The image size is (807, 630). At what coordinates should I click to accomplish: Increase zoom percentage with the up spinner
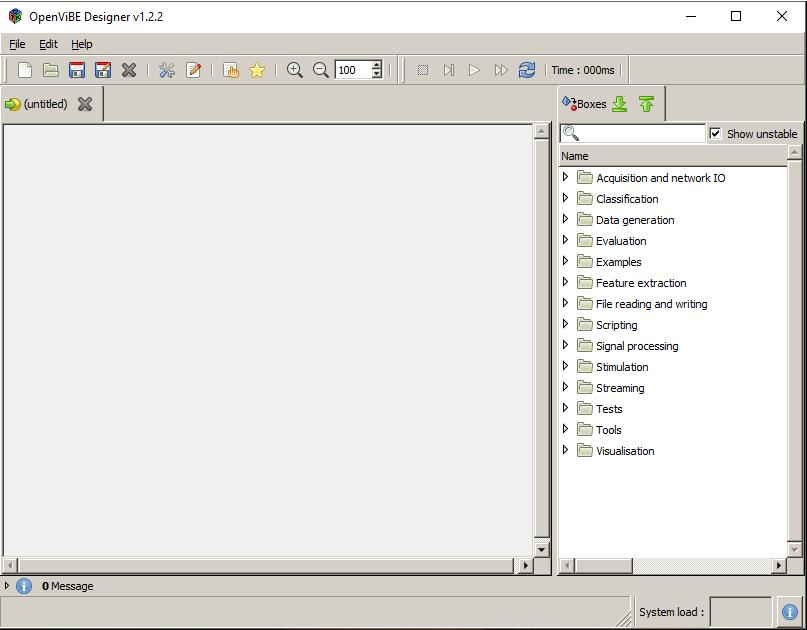[377, 65]
